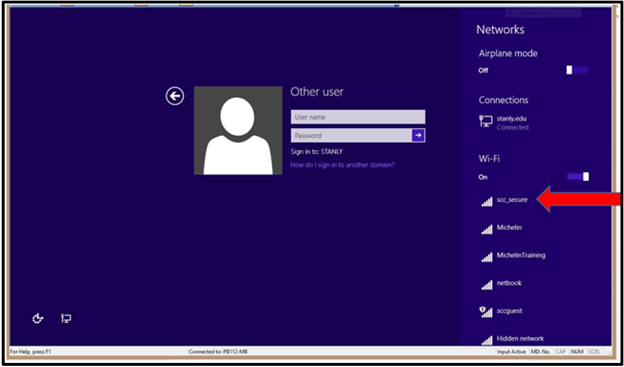Screen dimensions: 624x367
Task: Click the Networks panel heading
Action: pos(500,29)
